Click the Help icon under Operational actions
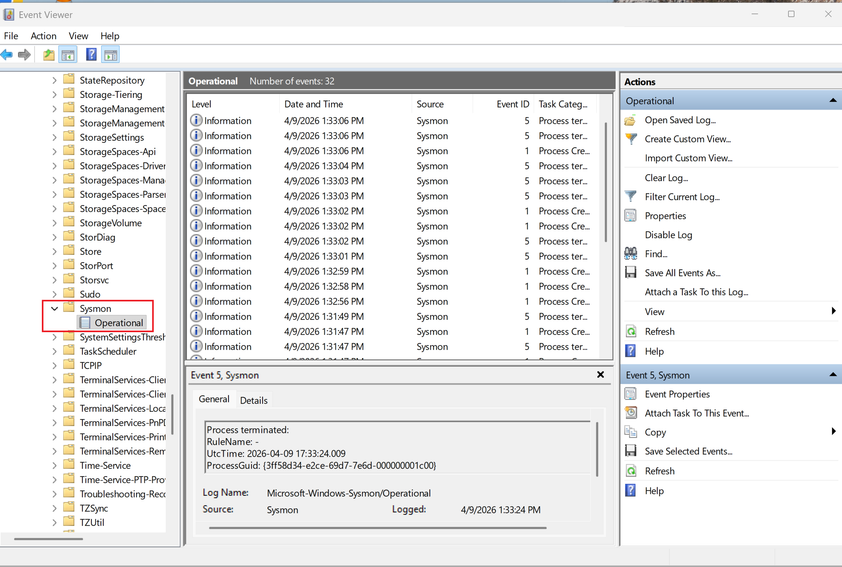This screenshot has height=567, width=842. coord(630,351)
